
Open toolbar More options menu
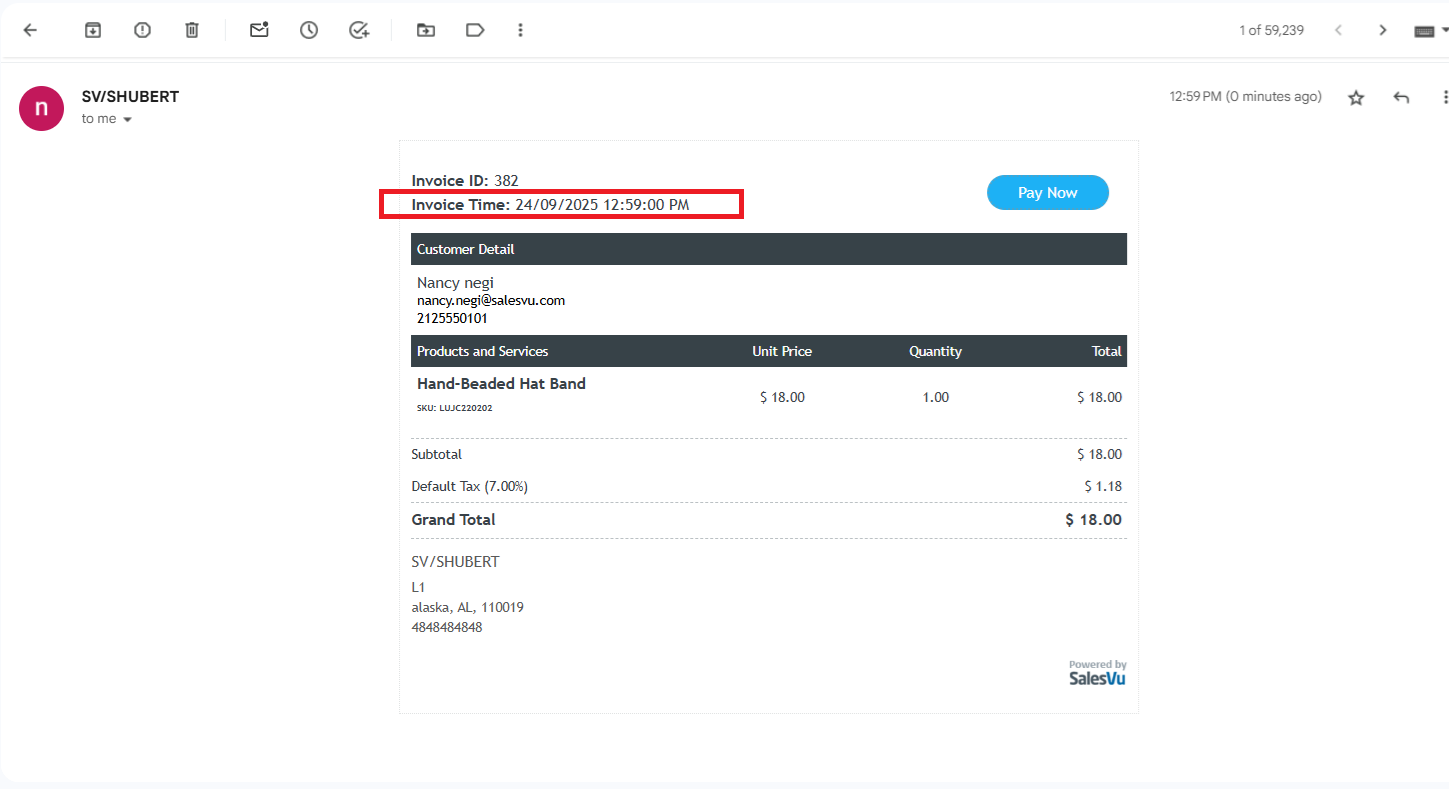click(x=520, y=30)
